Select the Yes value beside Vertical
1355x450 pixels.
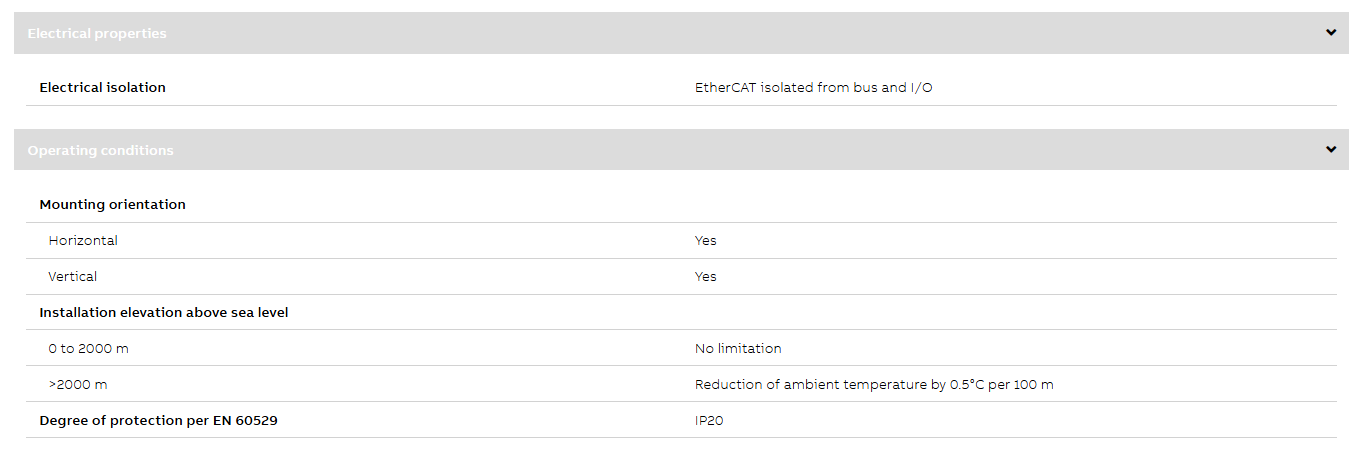[706, 277]
